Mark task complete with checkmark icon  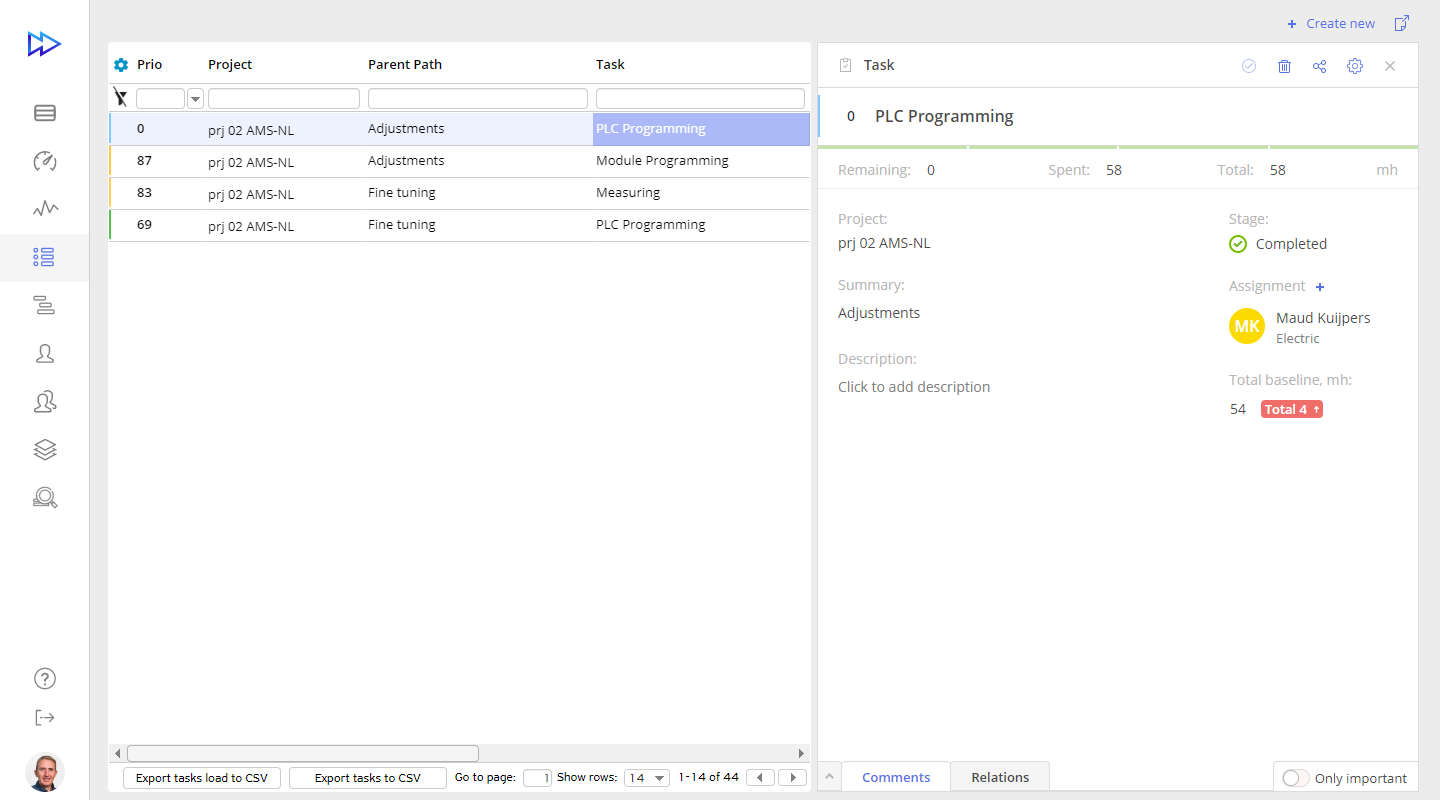coord(1249,66)
